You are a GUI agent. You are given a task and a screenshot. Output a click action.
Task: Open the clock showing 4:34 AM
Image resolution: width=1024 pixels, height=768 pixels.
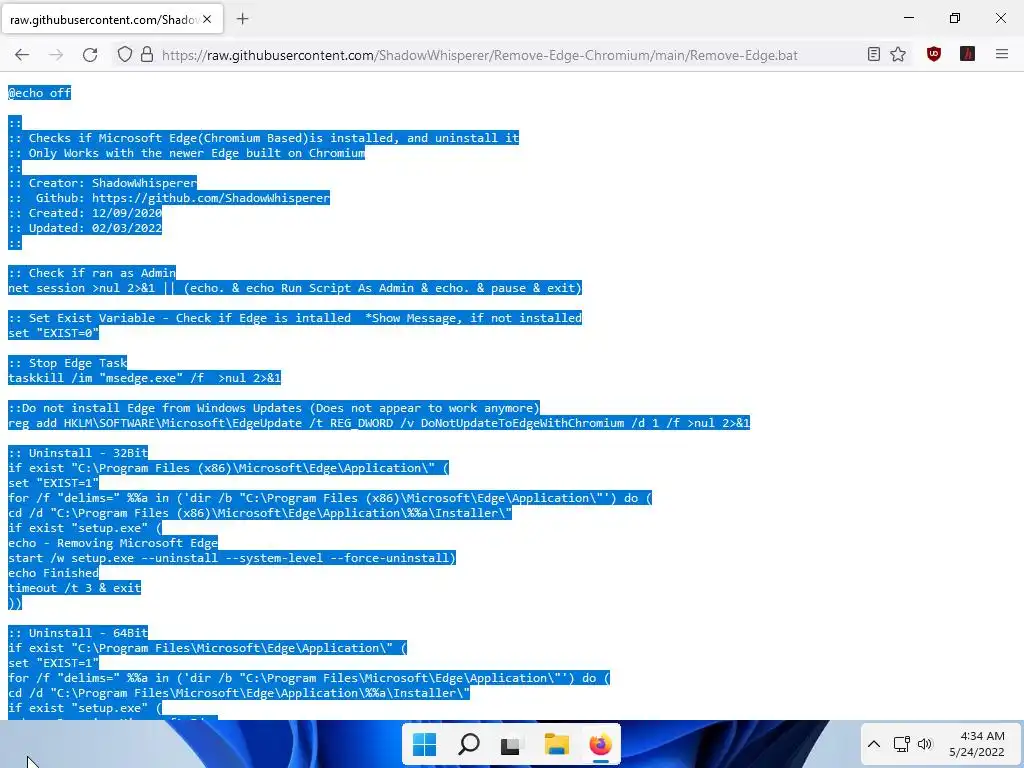977,744
